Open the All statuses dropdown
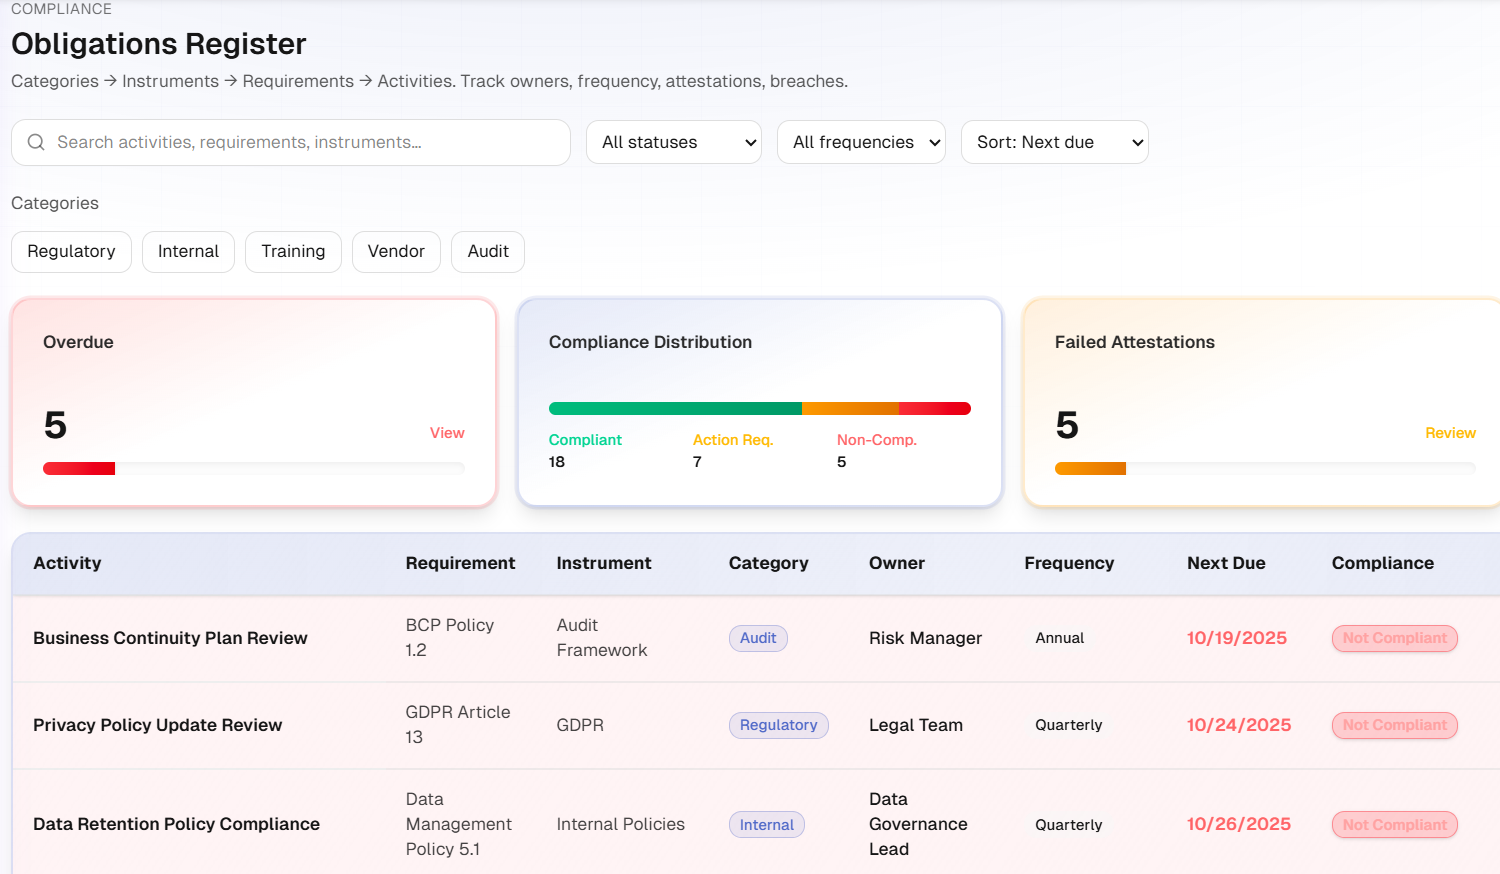Viewport: 1500px width, 874px height. (673, 142)
